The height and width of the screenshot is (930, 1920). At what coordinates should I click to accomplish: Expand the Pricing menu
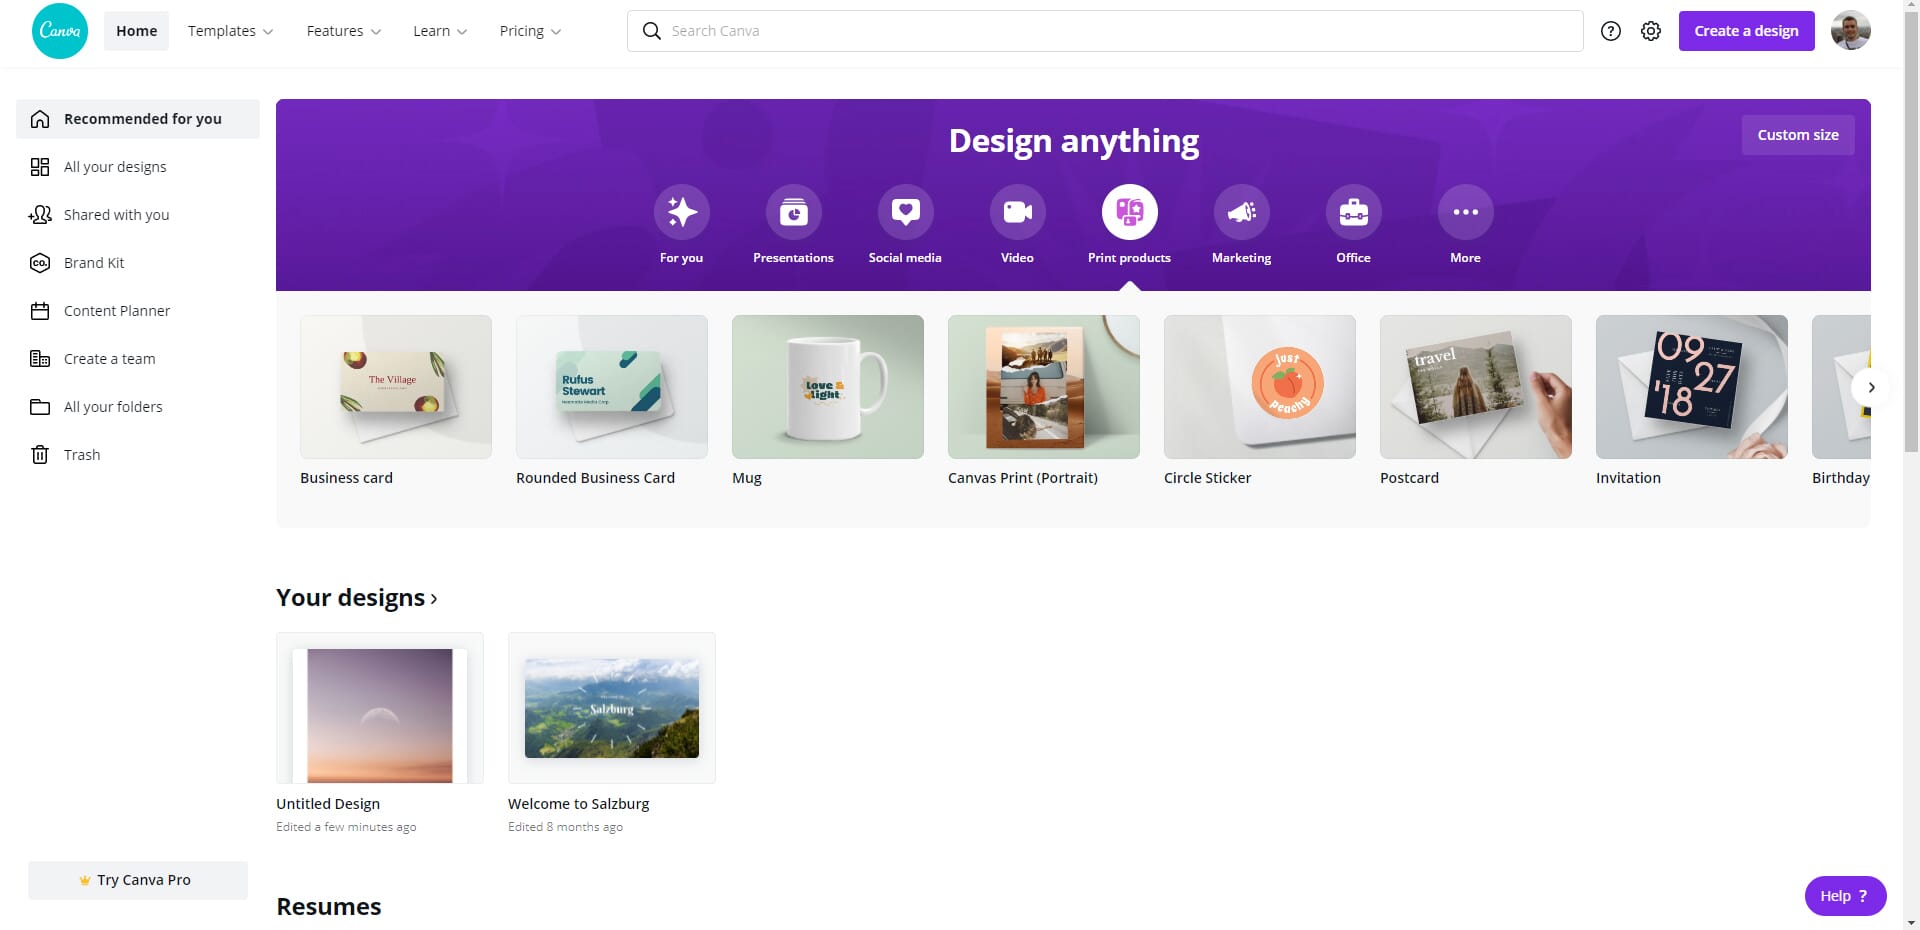point(530,31)
